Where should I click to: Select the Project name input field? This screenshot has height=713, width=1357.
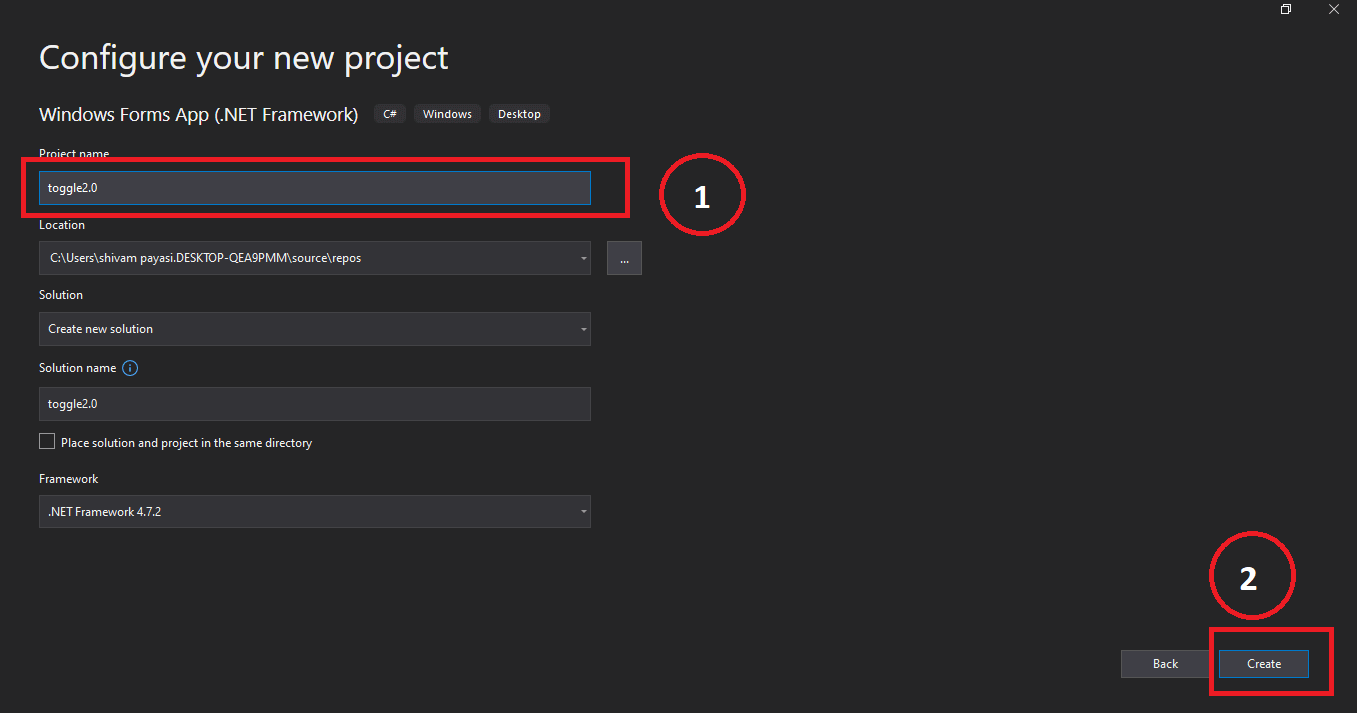pos(313,187)
